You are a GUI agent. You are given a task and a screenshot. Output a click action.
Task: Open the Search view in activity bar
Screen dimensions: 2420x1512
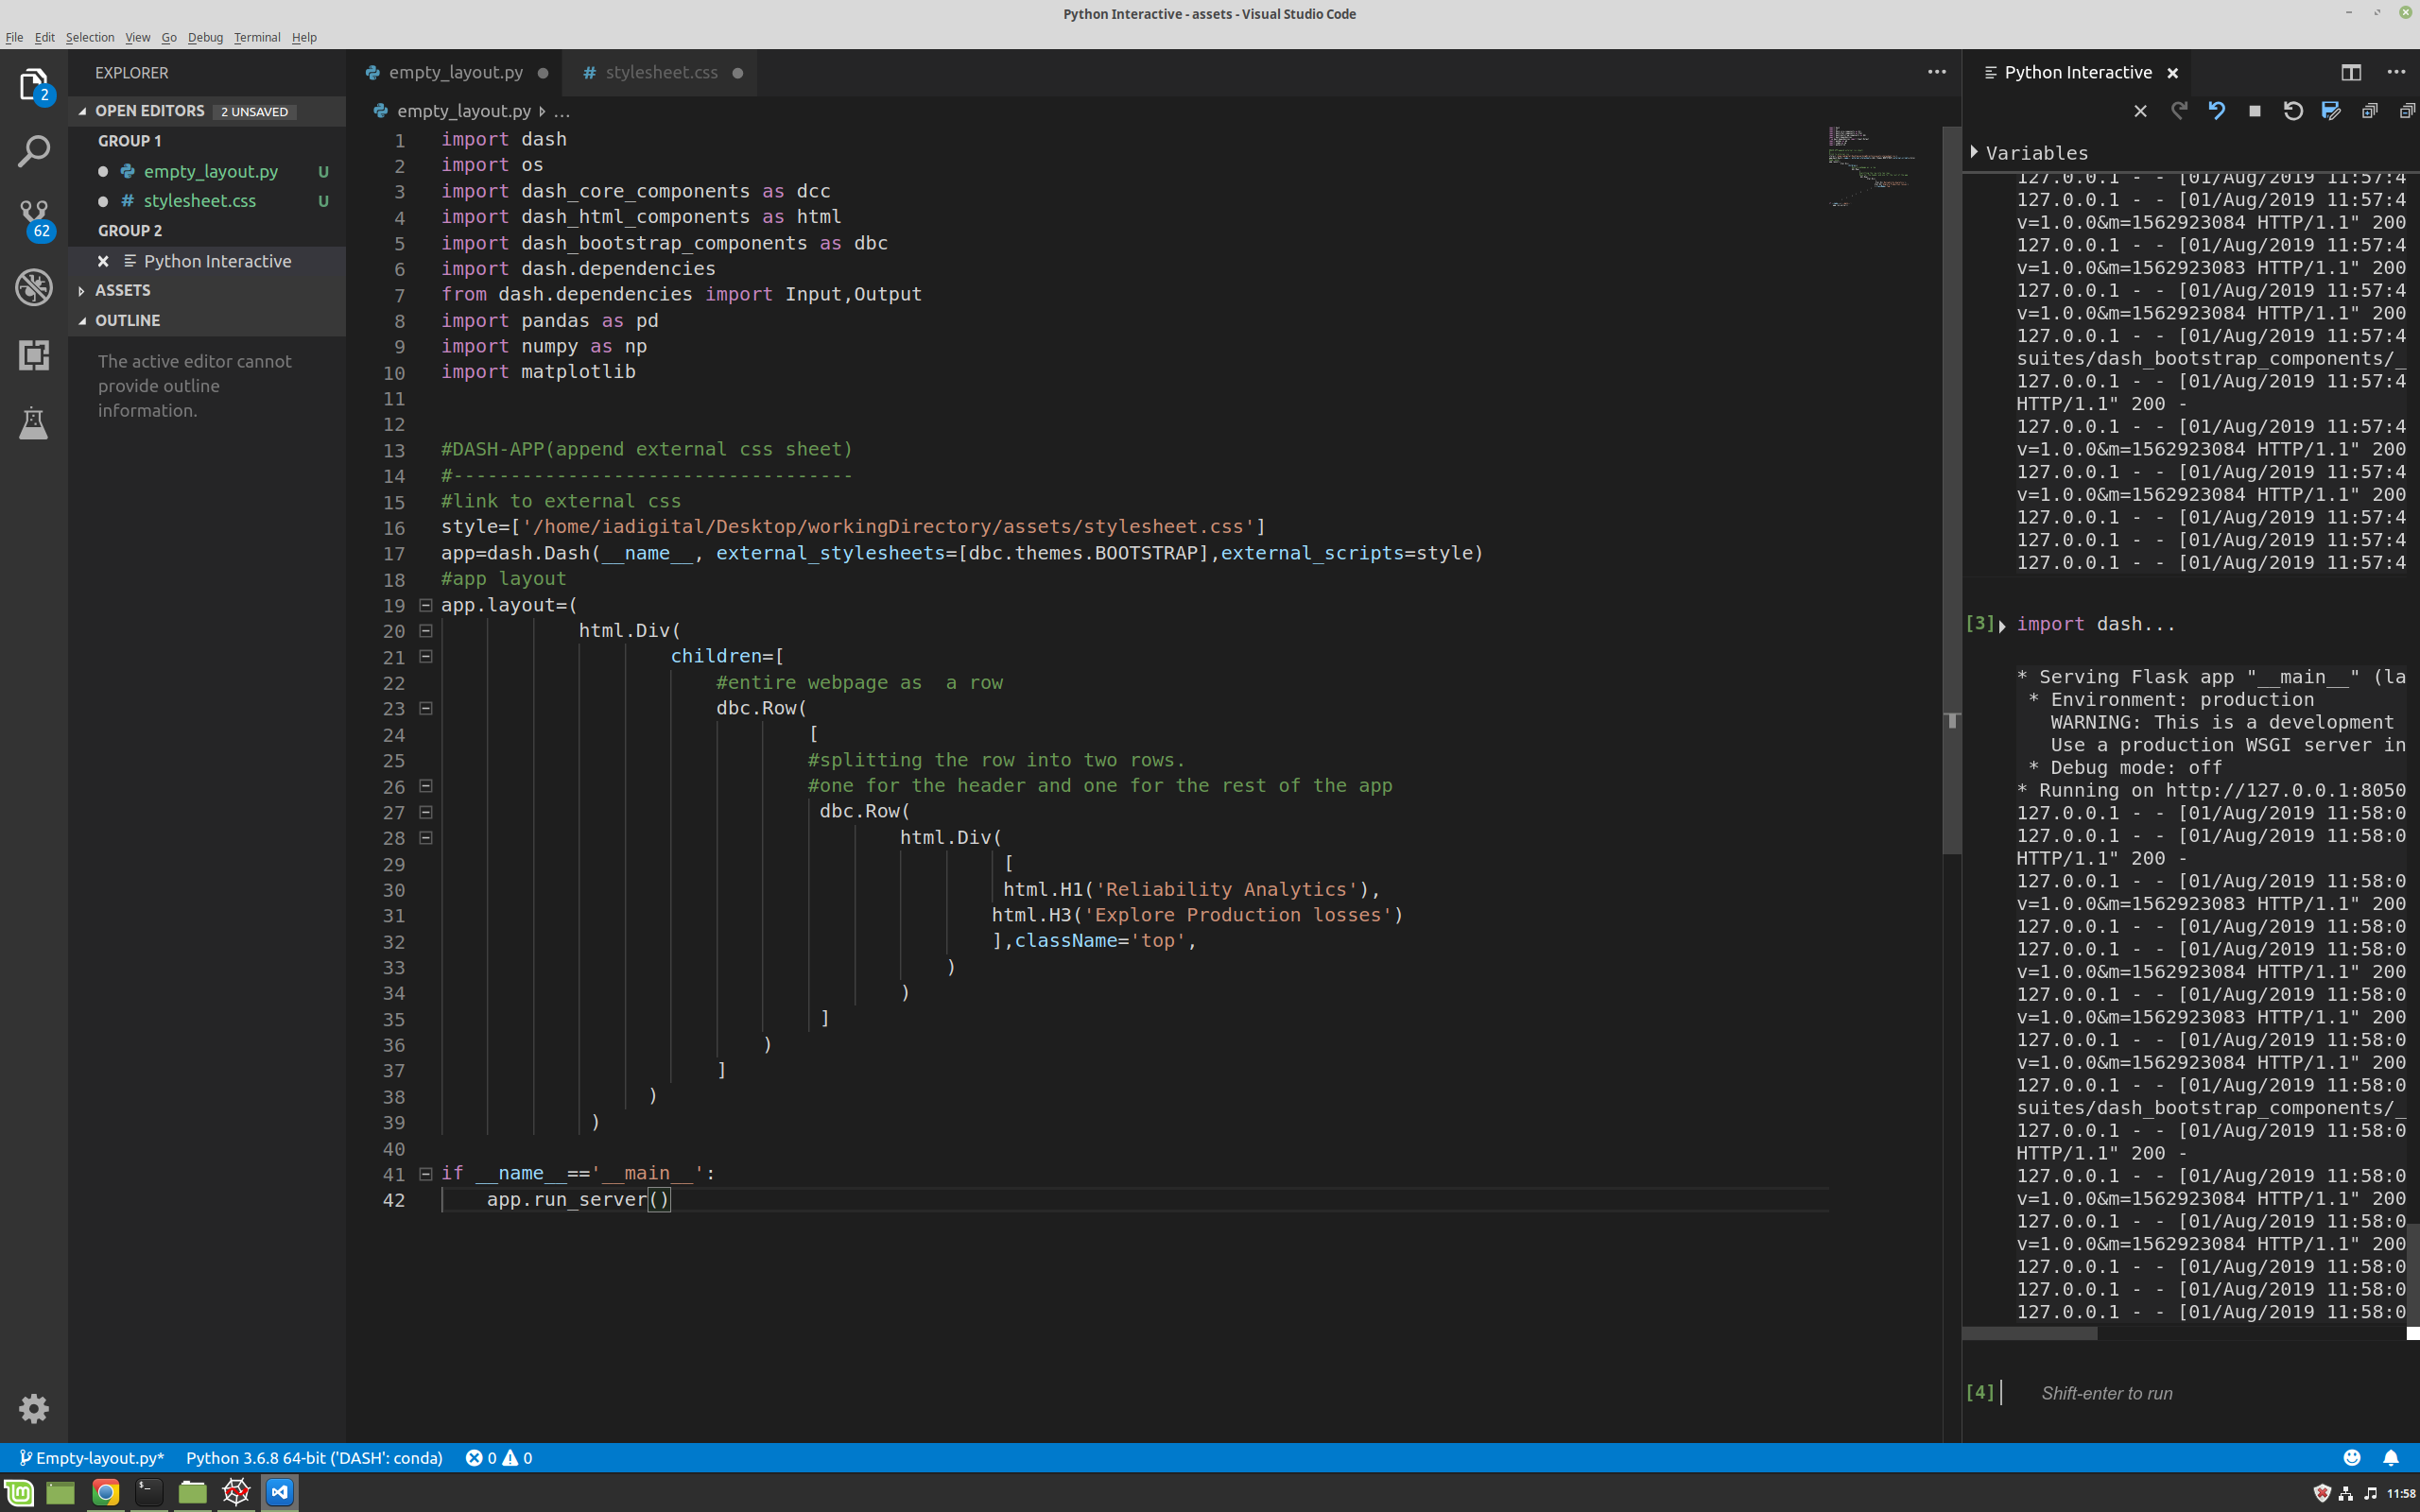[34, 152]
